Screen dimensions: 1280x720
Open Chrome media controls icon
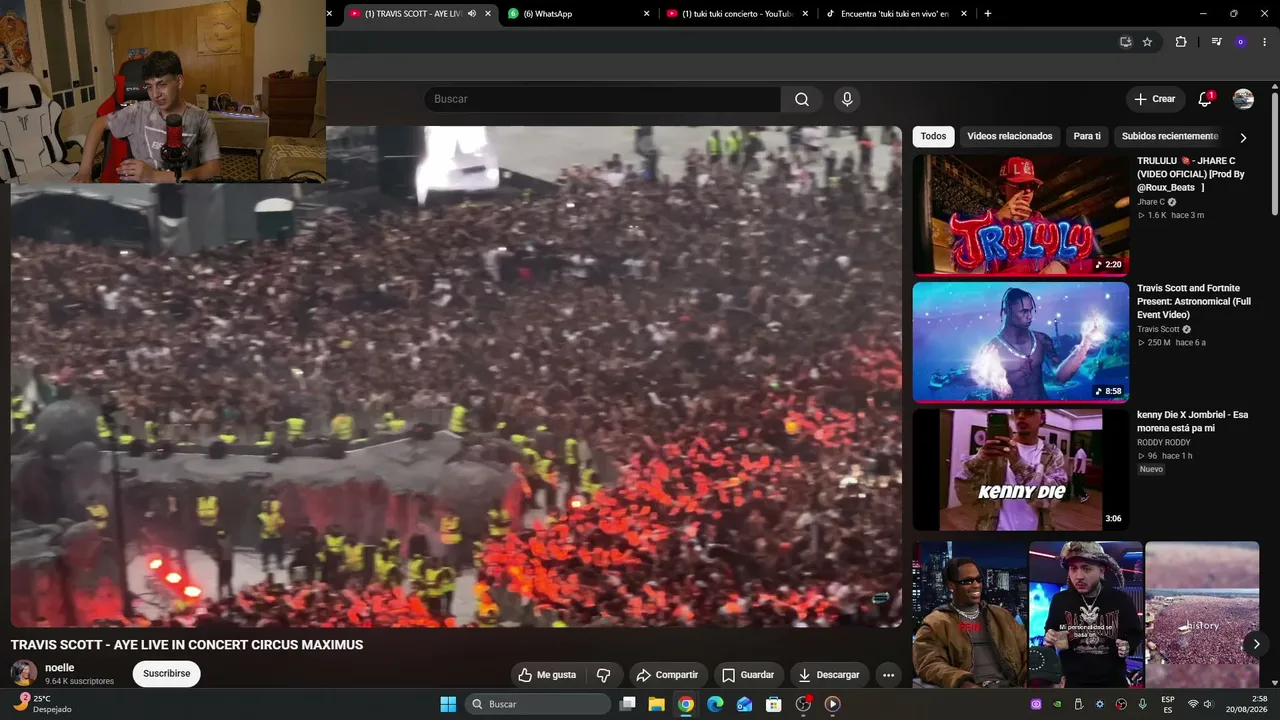pos(1216,42)
